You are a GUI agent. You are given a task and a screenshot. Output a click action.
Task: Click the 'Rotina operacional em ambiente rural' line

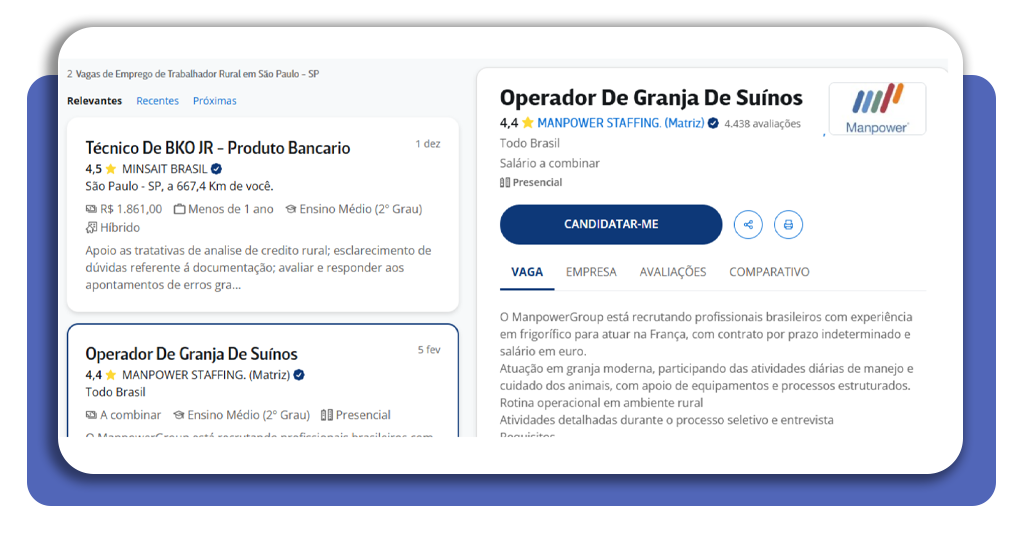click(601, 403)
